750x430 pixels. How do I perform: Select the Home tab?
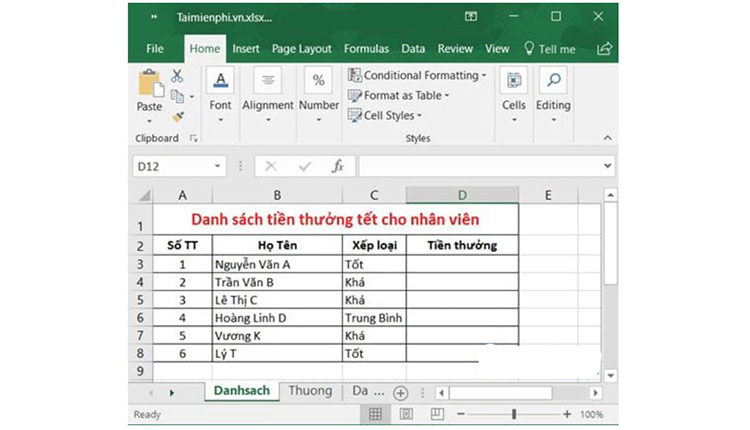pos(205,49)
